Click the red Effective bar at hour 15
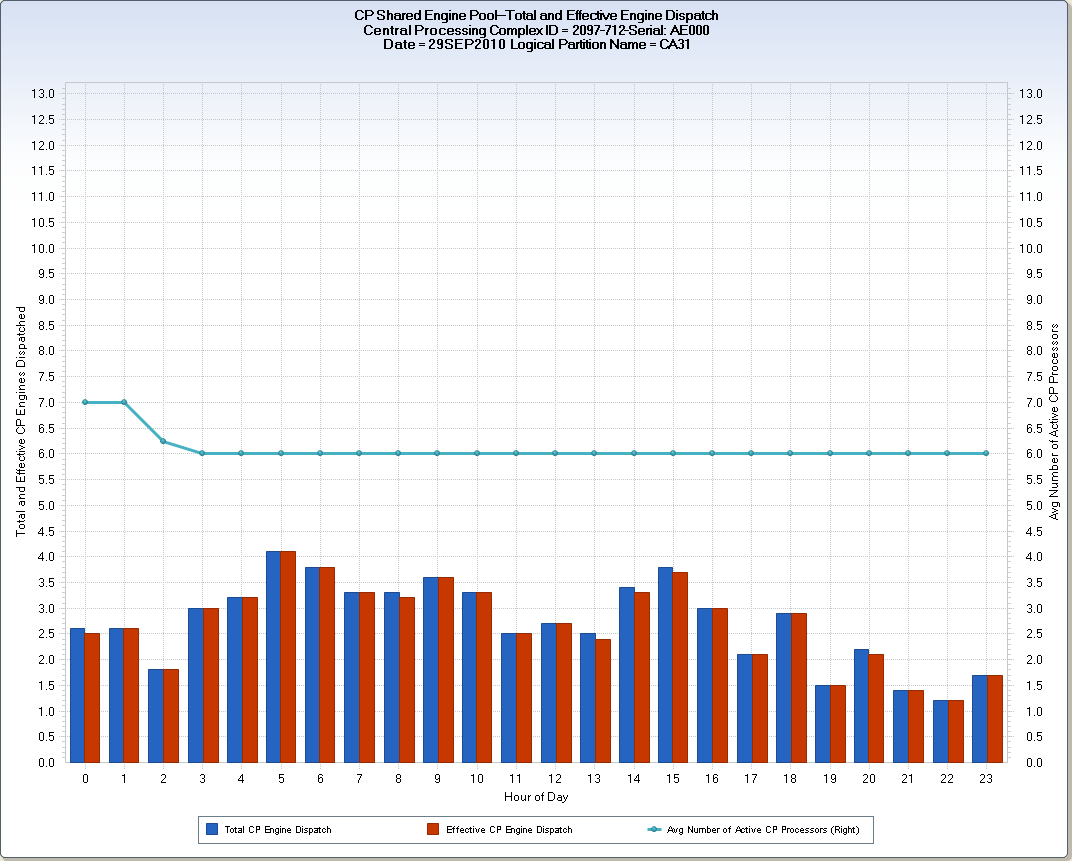The height and width of the screenshot is (861, 1072). coord(680,667)
